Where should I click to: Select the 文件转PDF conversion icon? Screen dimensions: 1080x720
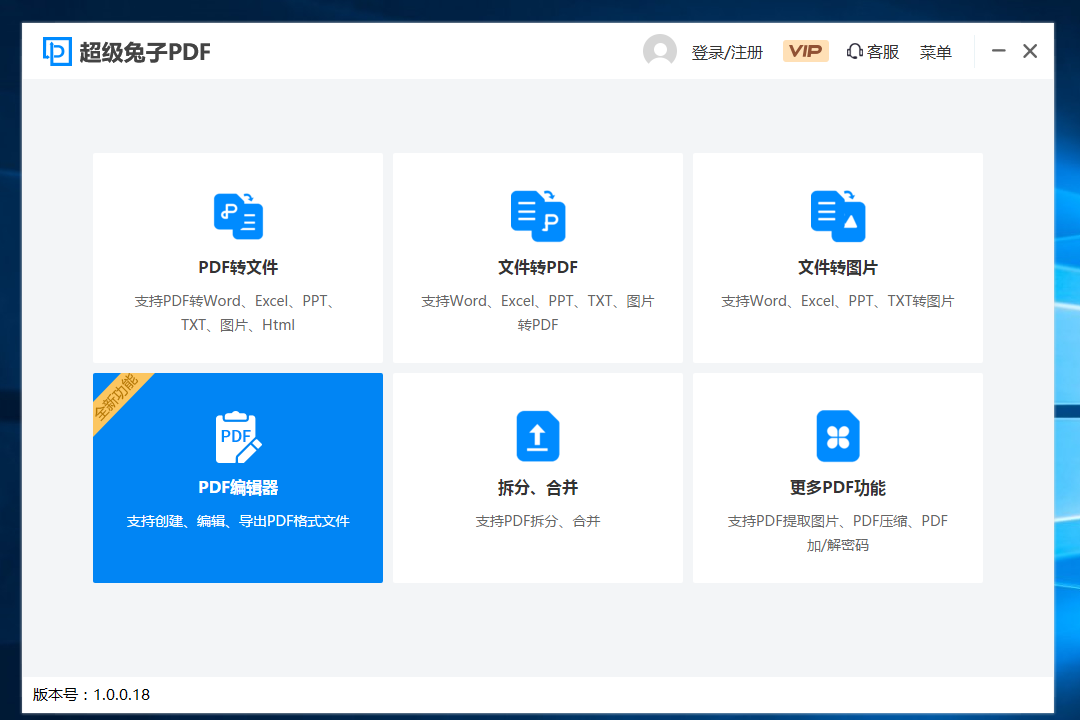(537, 216)
